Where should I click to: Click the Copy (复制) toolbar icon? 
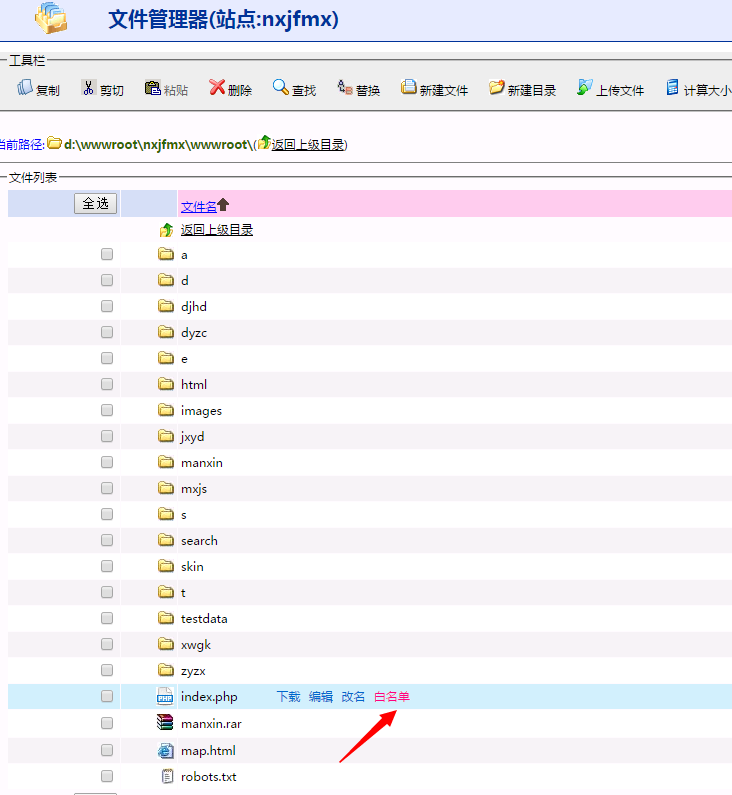(26, 88)
